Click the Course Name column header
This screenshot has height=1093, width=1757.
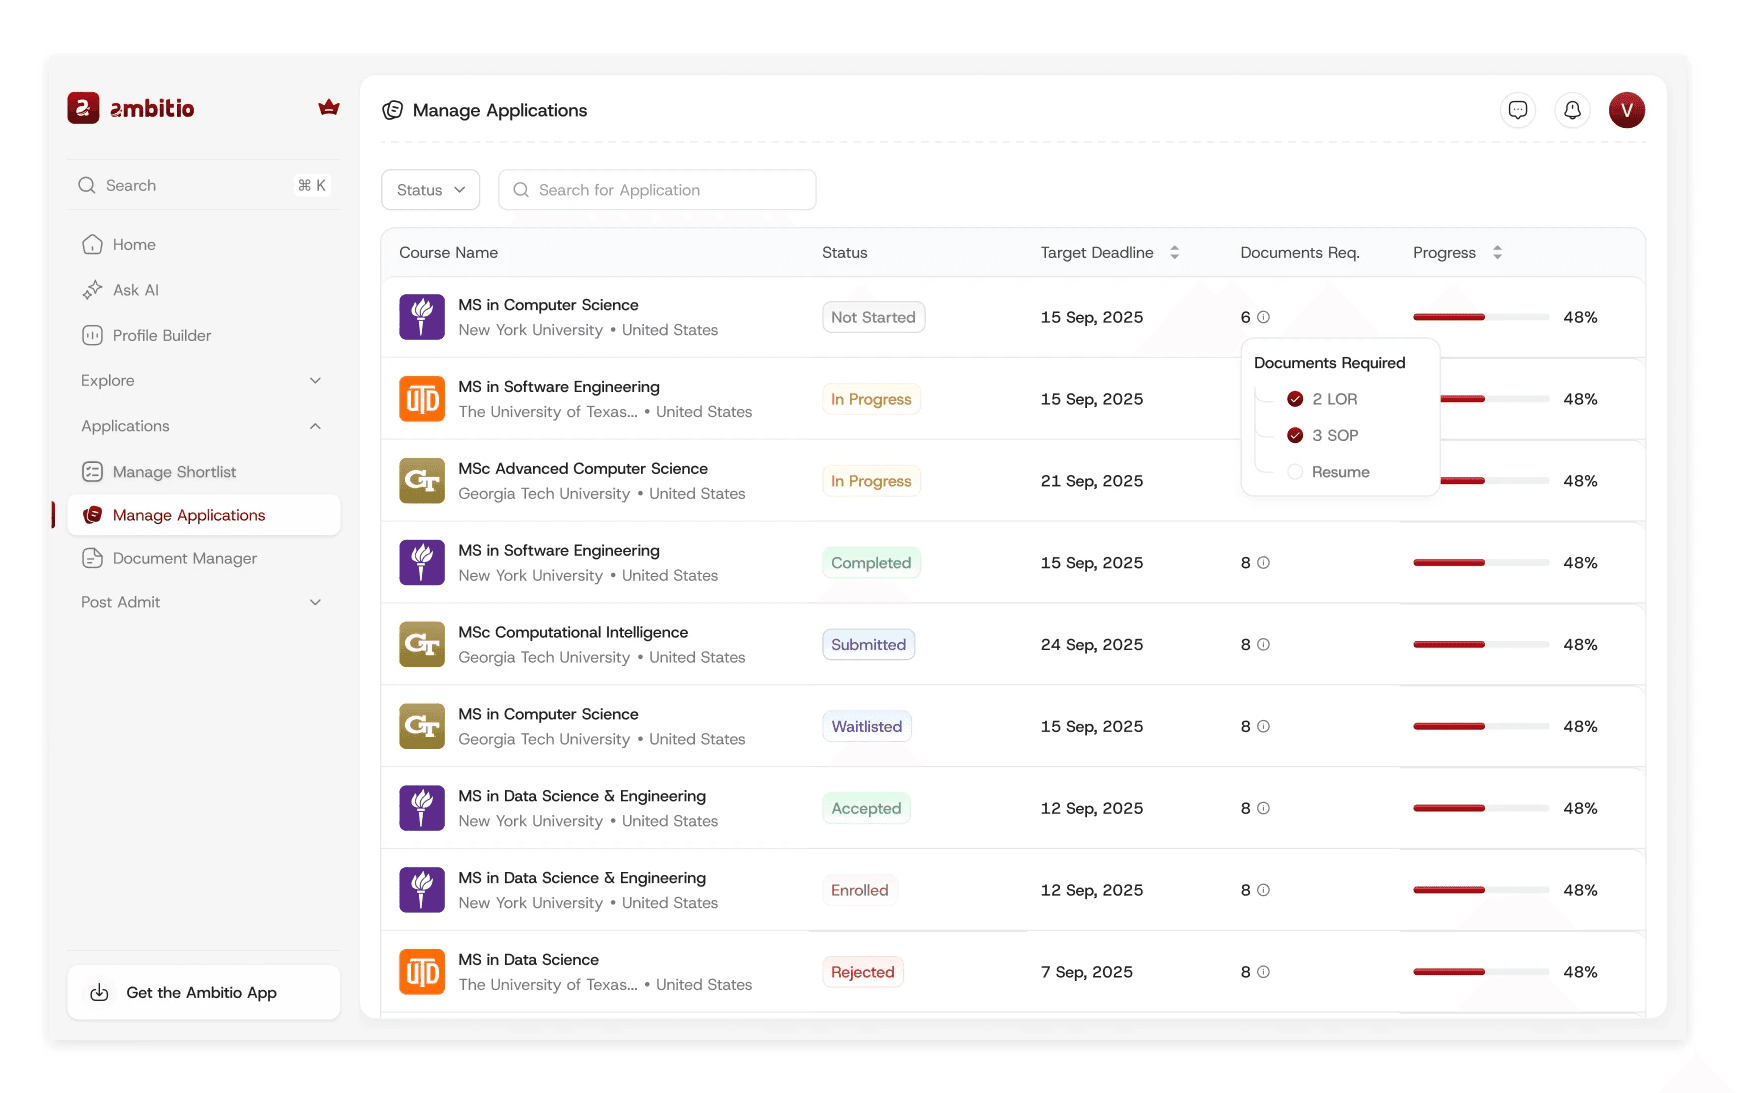[448, 253]
